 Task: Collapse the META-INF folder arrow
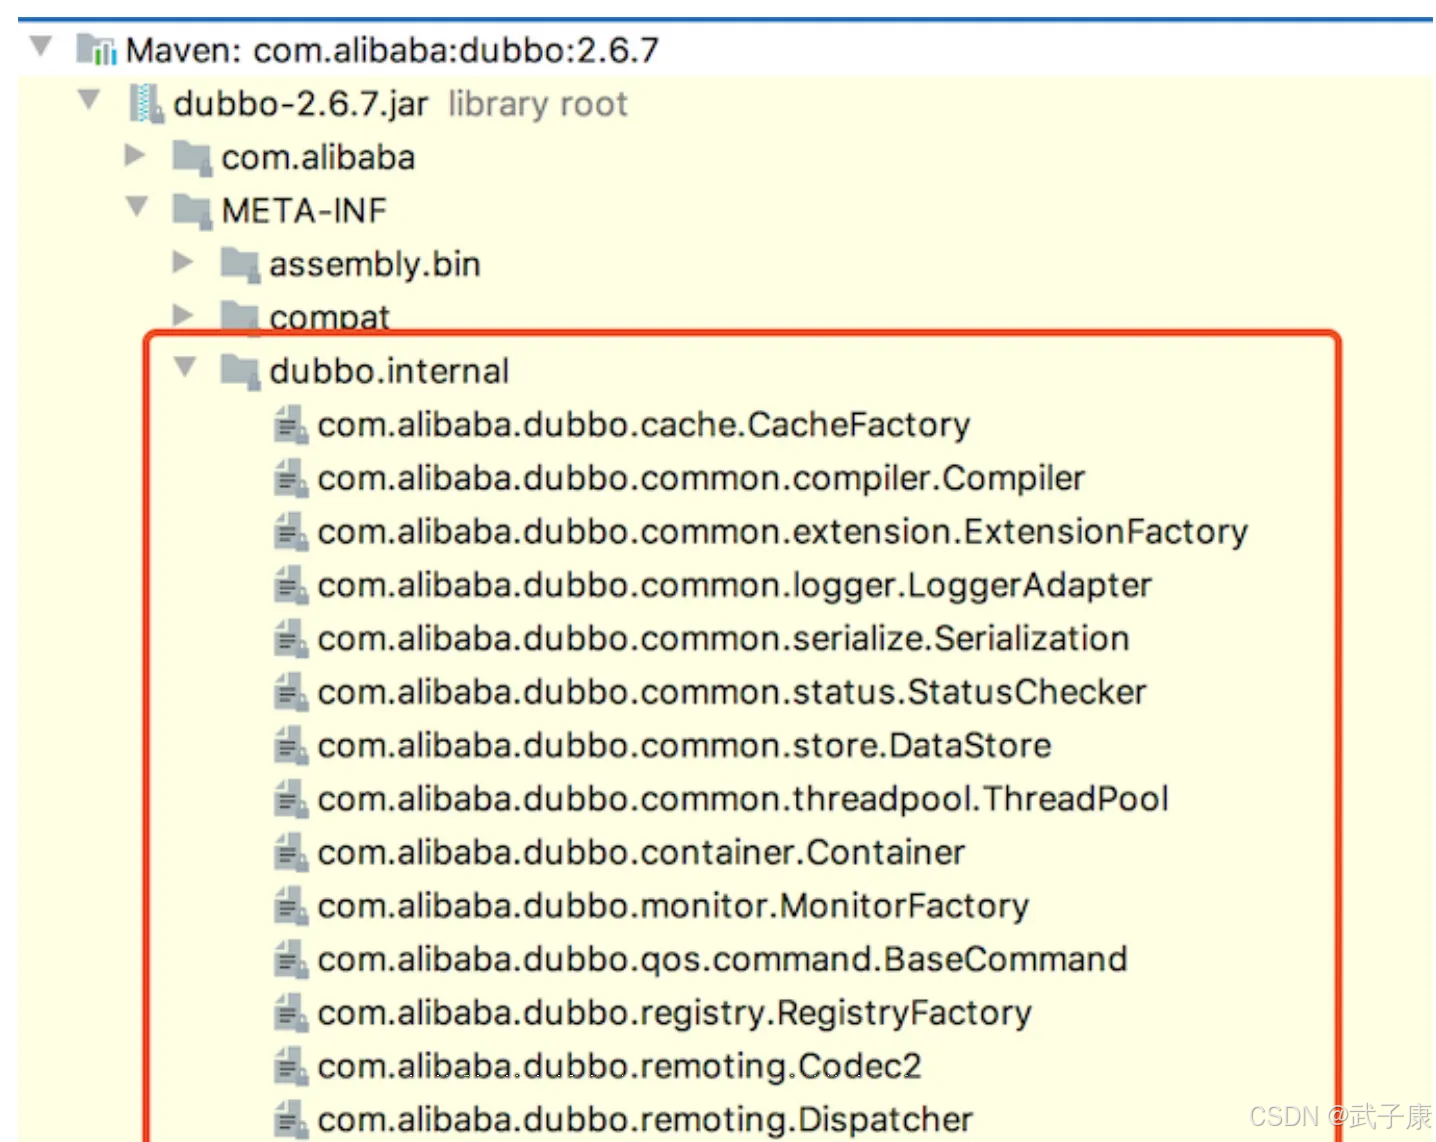[x=137, y=207]
